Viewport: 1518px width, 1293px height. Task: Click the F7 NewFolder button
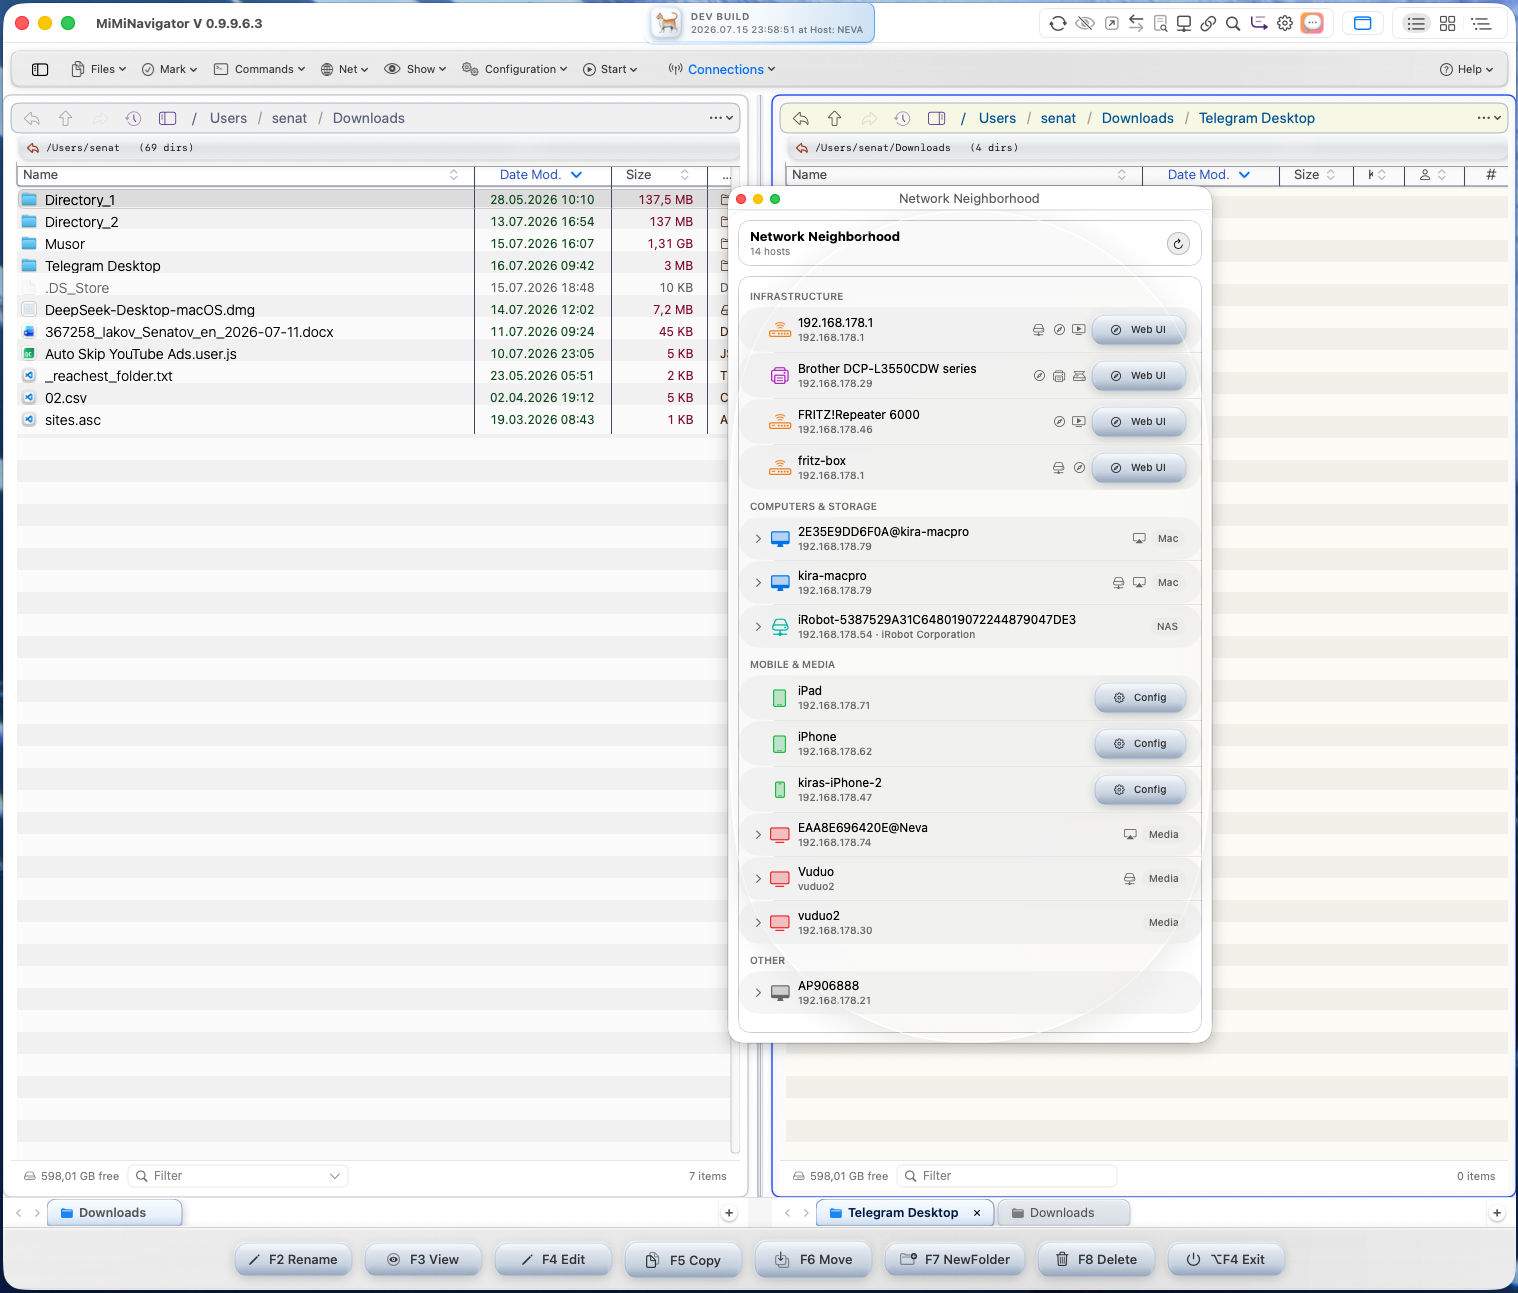(x=955, y=1260)
